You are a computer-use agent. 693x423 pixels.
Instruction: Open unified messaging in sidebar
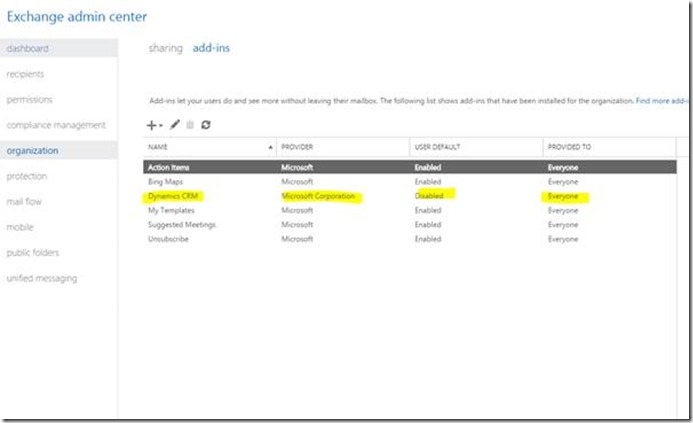(x=42, y=278)
